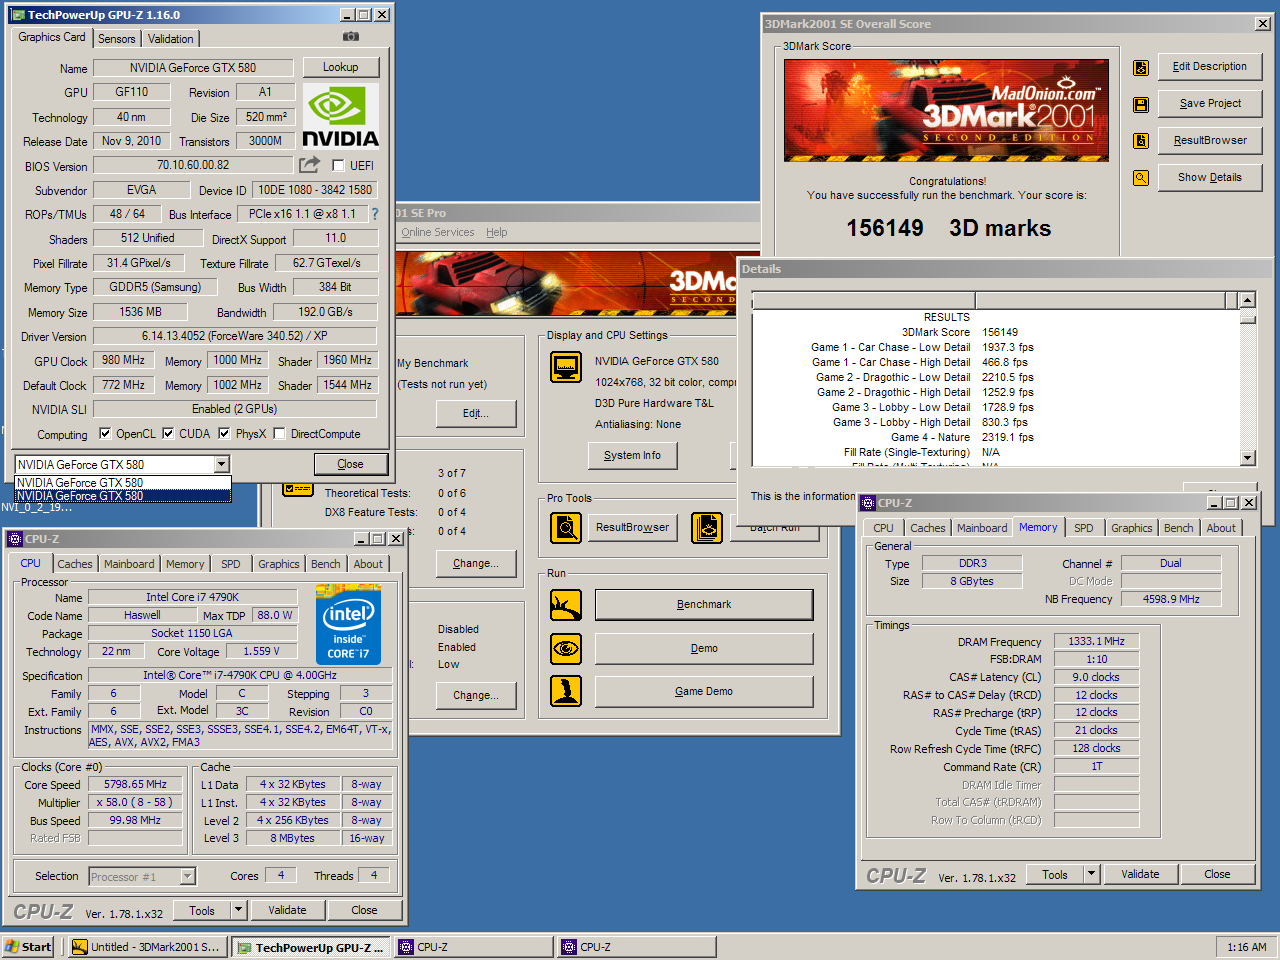
Task: Open the About tab in the CPU-Z Memory window
Action: click(x=1221, y=528)
